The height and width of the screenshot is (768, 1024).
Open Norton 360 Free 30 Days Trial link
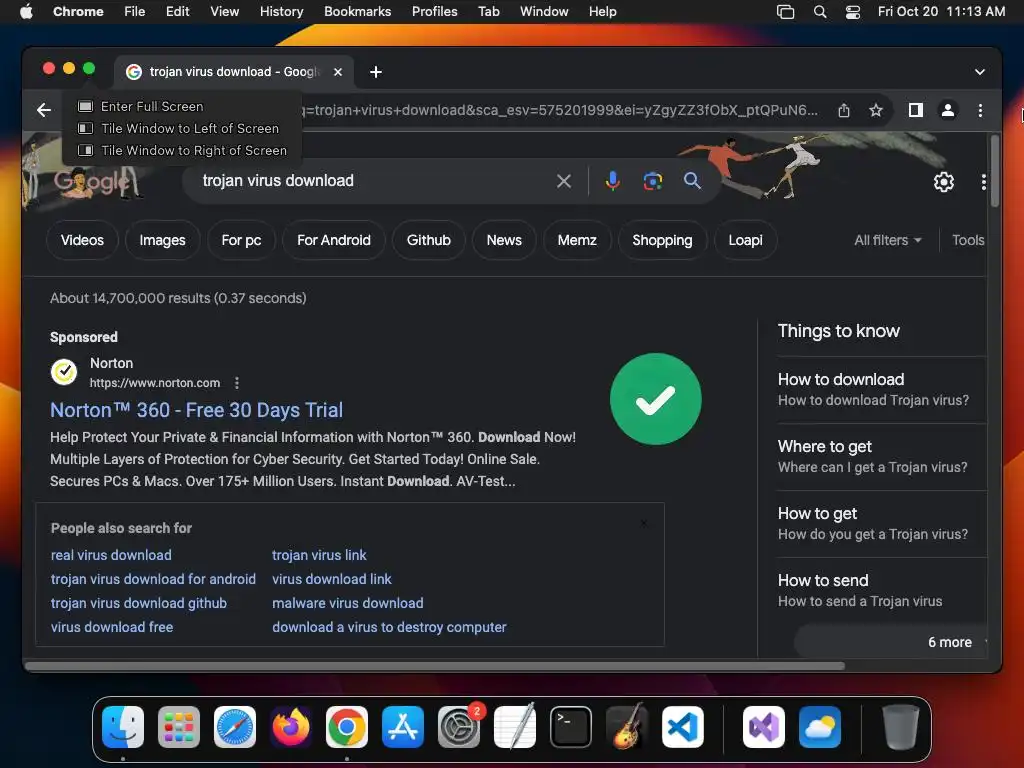pos(197,410)
